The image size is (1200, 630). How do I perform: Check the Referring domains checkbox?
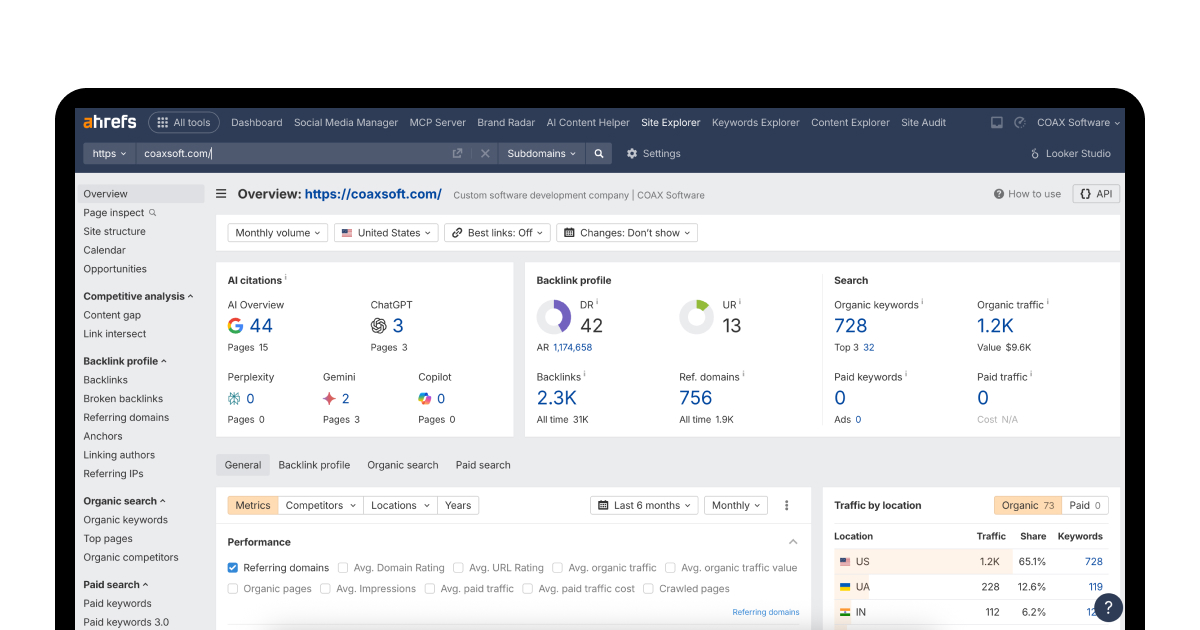(x=233, y=568)
